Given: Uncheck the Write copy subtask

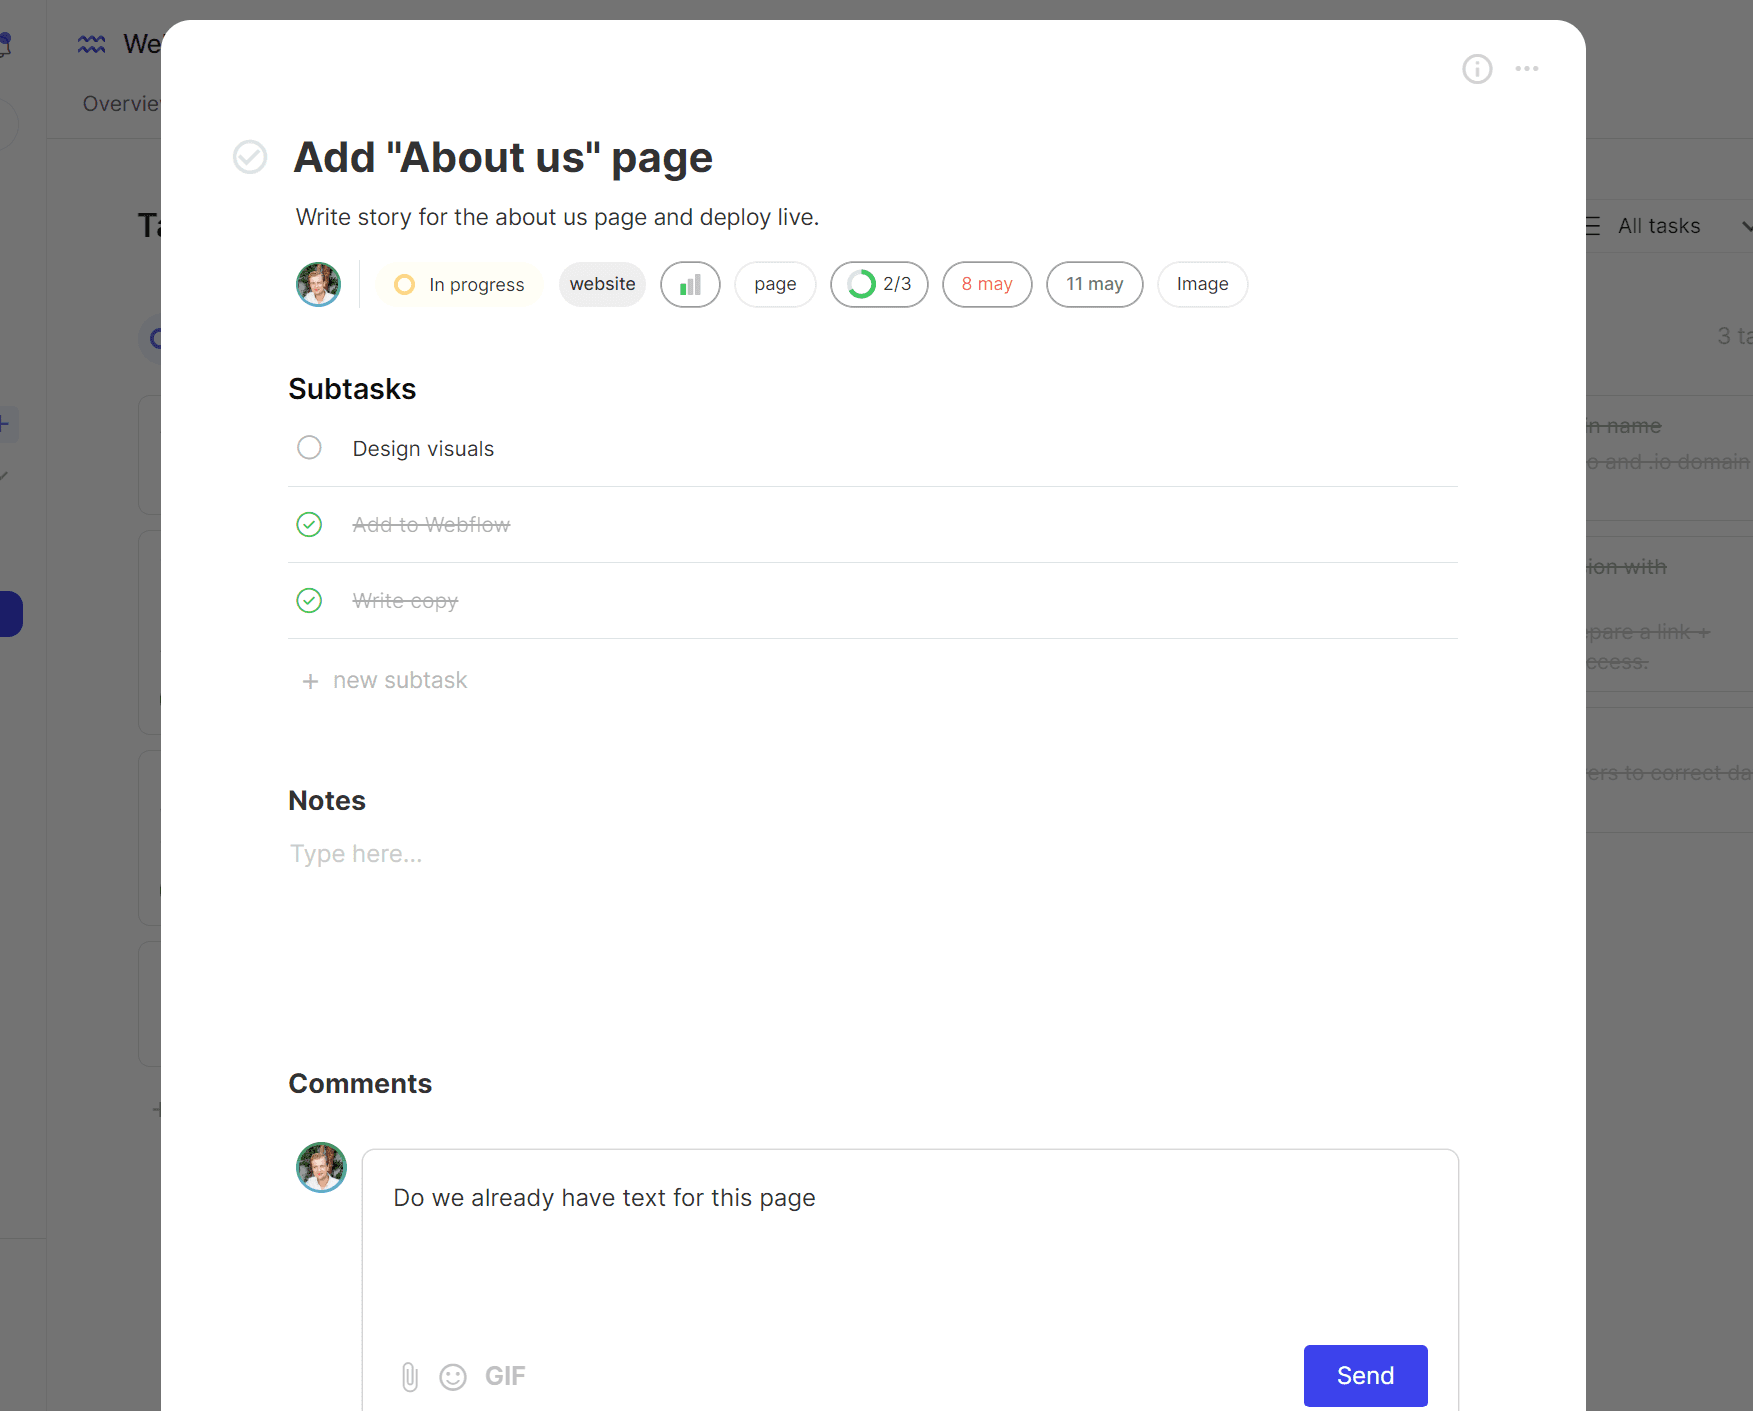Looking at the screenshot, I should point(309,600).
